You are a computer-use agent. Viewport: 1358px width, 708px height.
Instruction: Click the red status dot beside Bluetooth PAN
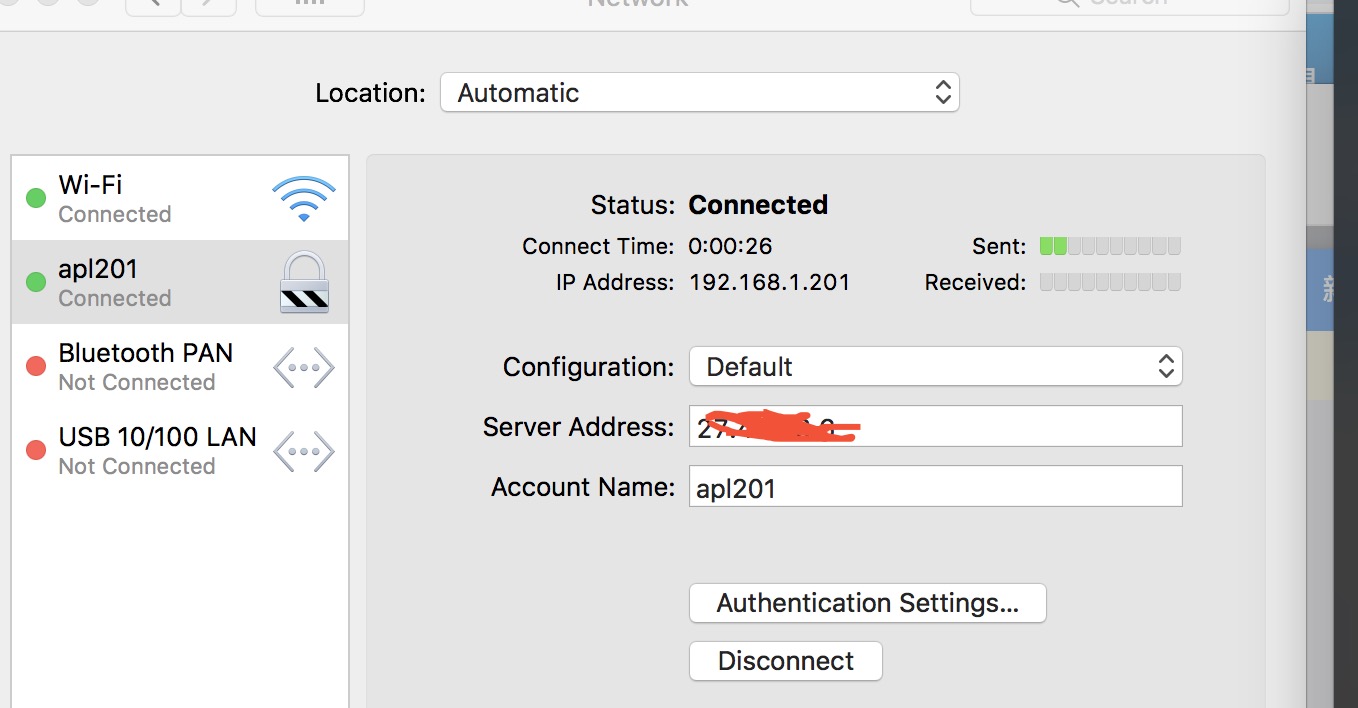36,366
